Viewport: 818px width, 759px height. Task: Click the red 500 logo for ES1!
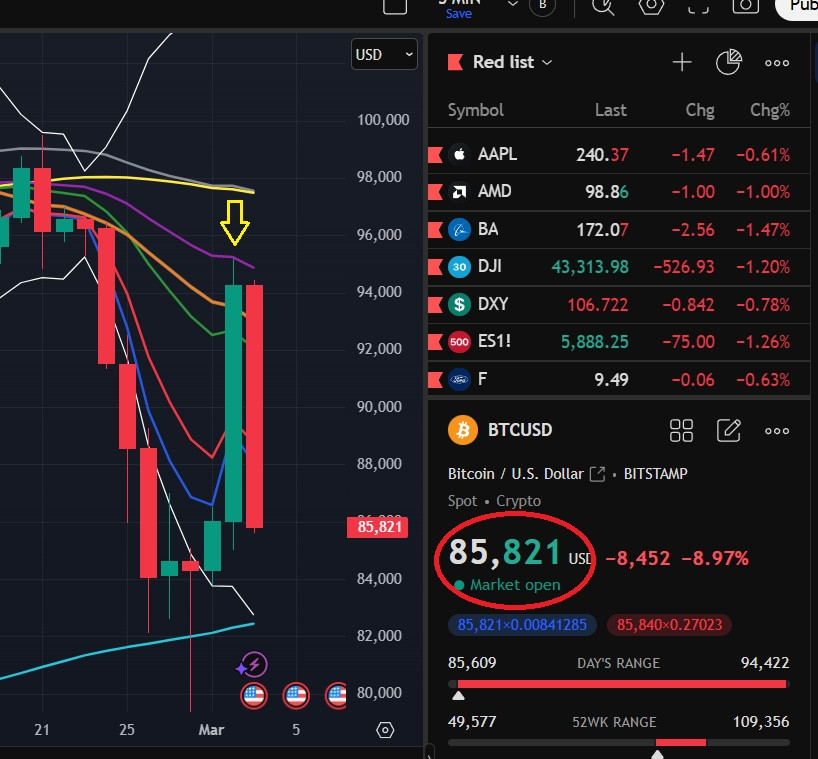point(459,342)
